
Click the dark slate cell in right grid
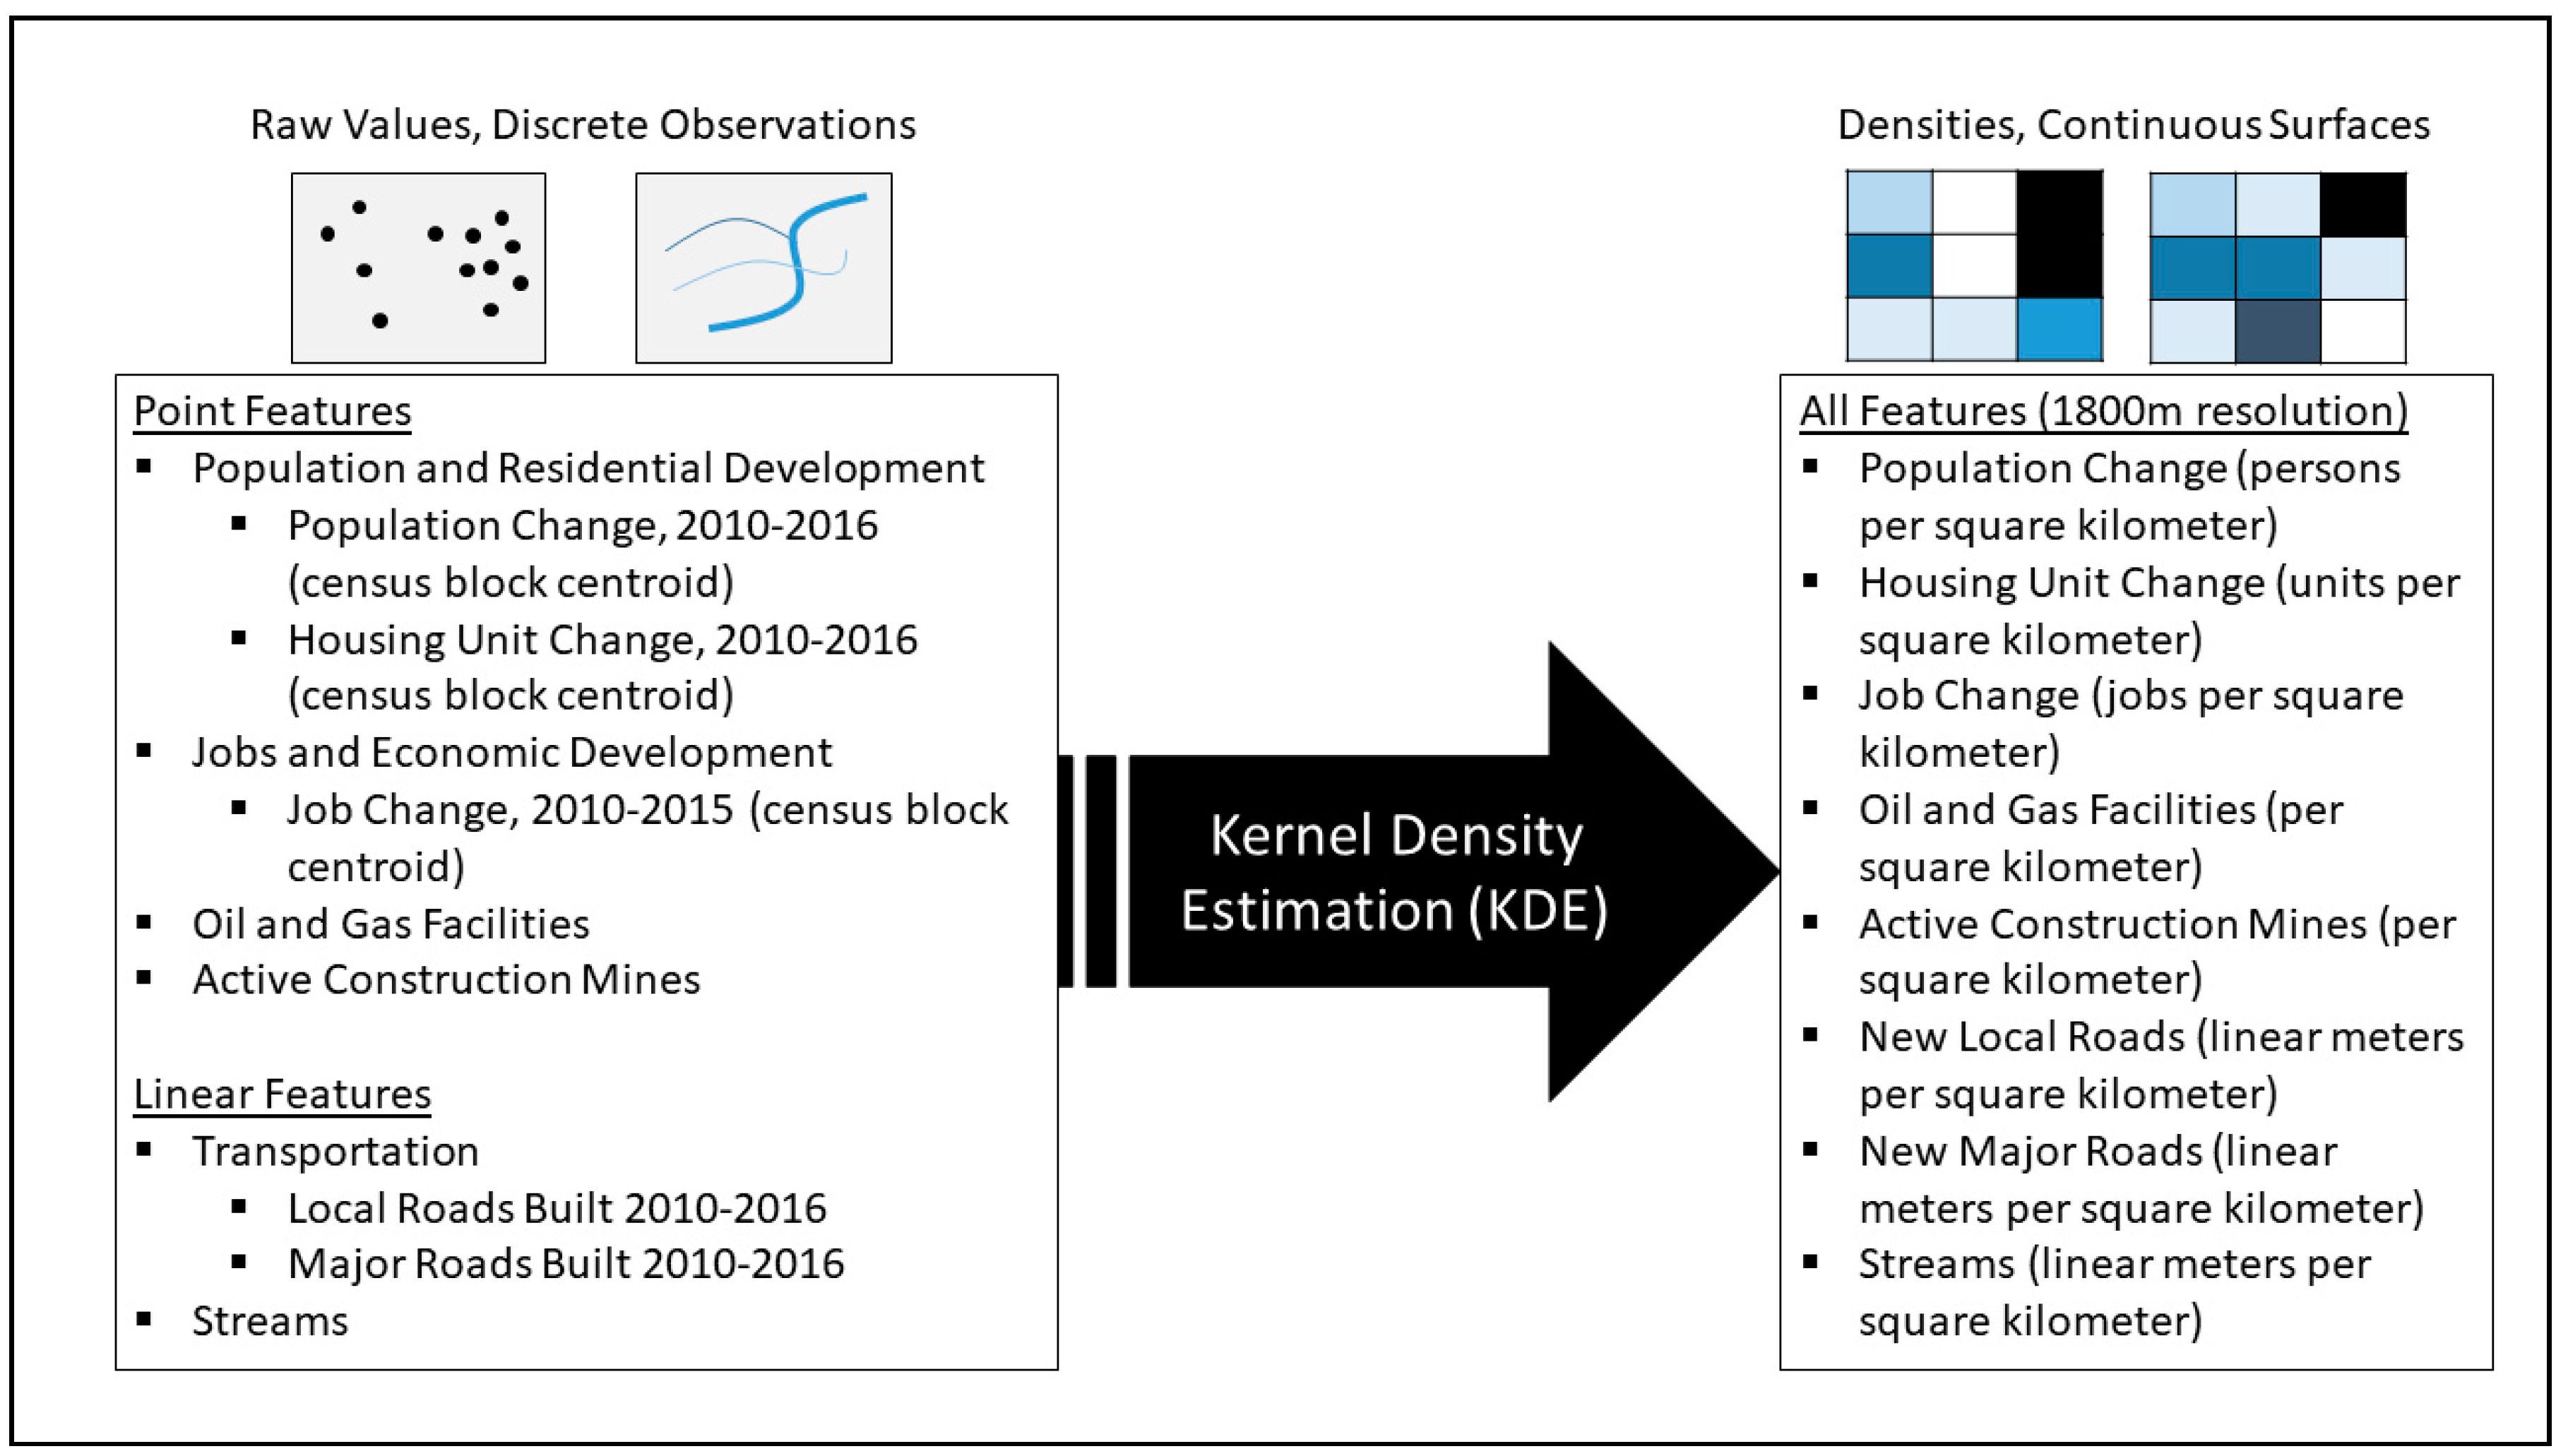point(2277,331)
